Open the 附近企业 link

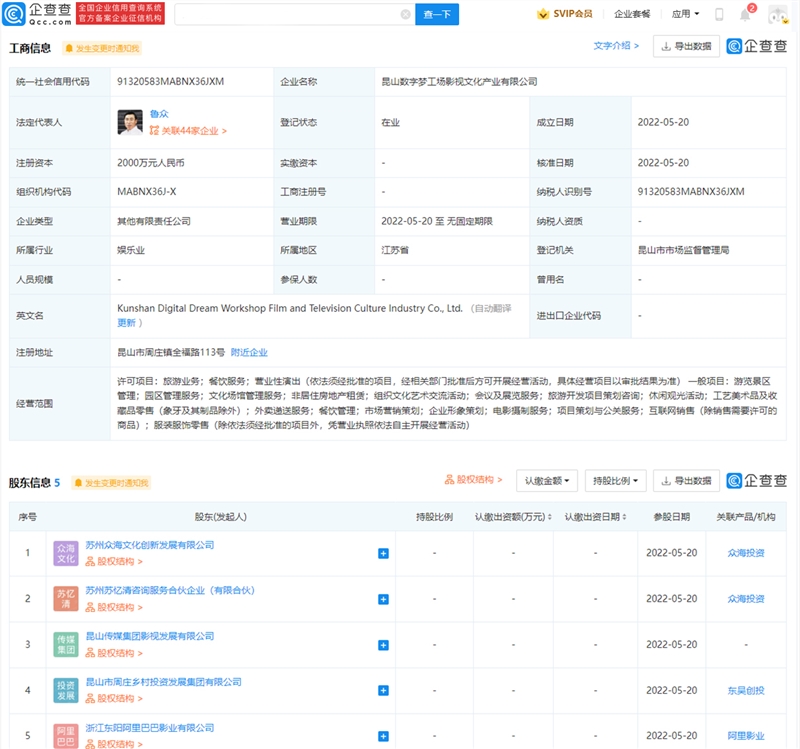pyautogui.click(x=249, y=353)
